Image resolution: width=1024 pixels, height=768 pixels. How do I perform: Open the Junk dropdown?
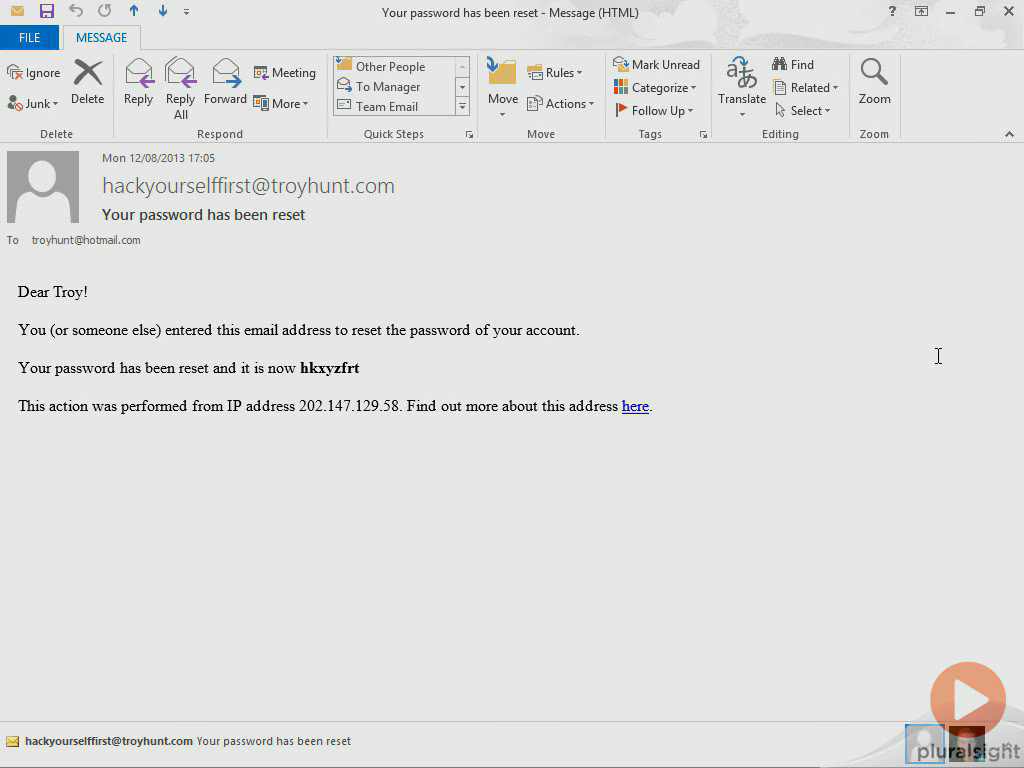click(33, 103)
